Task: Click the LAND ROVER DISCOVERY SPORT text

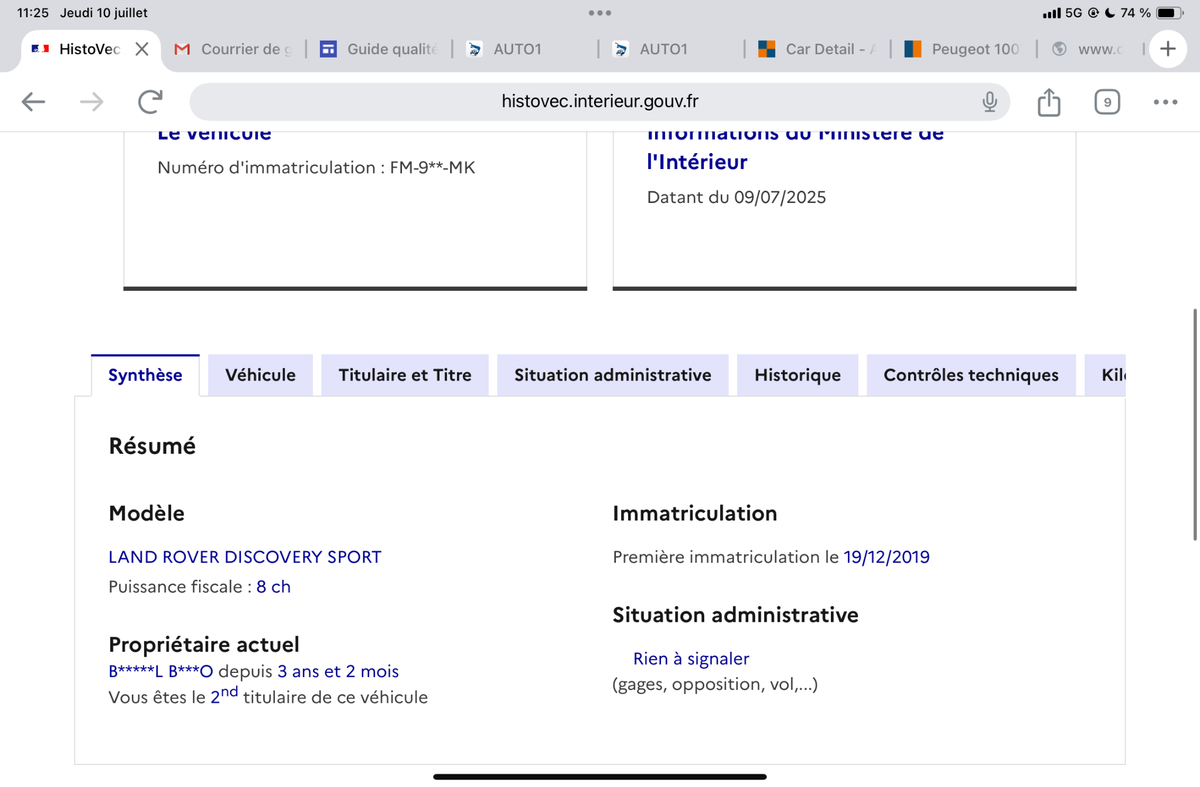Action: pyautogui.click(x=245, y=557)
